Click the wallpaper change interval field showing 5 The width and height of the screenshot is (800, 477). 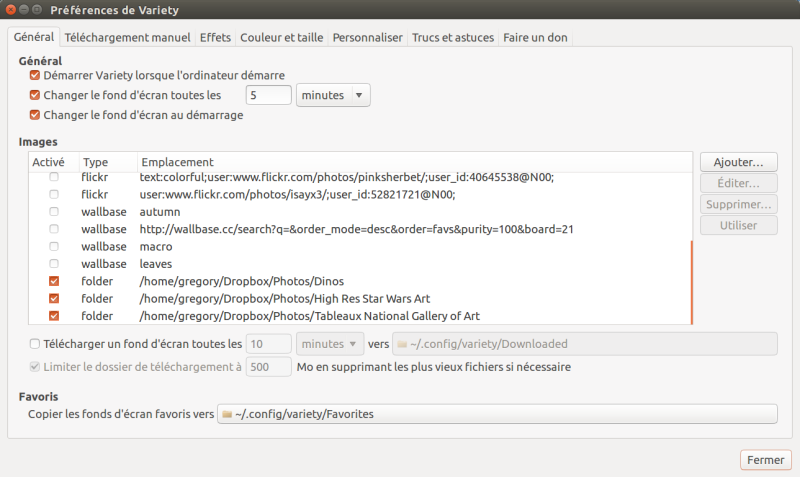click(x=268, y=95)
